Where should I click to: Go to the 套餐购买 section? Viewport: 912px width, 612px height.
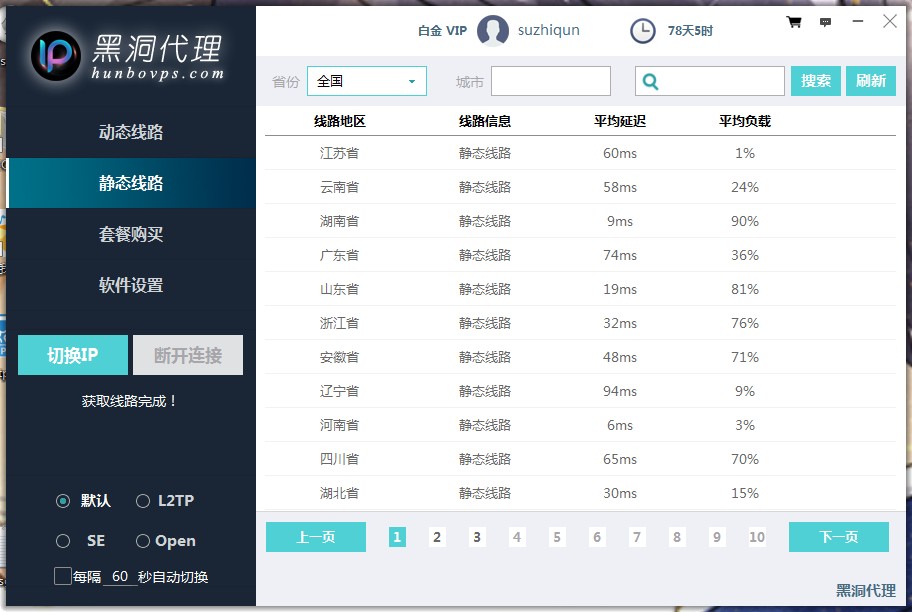point(131,234)
